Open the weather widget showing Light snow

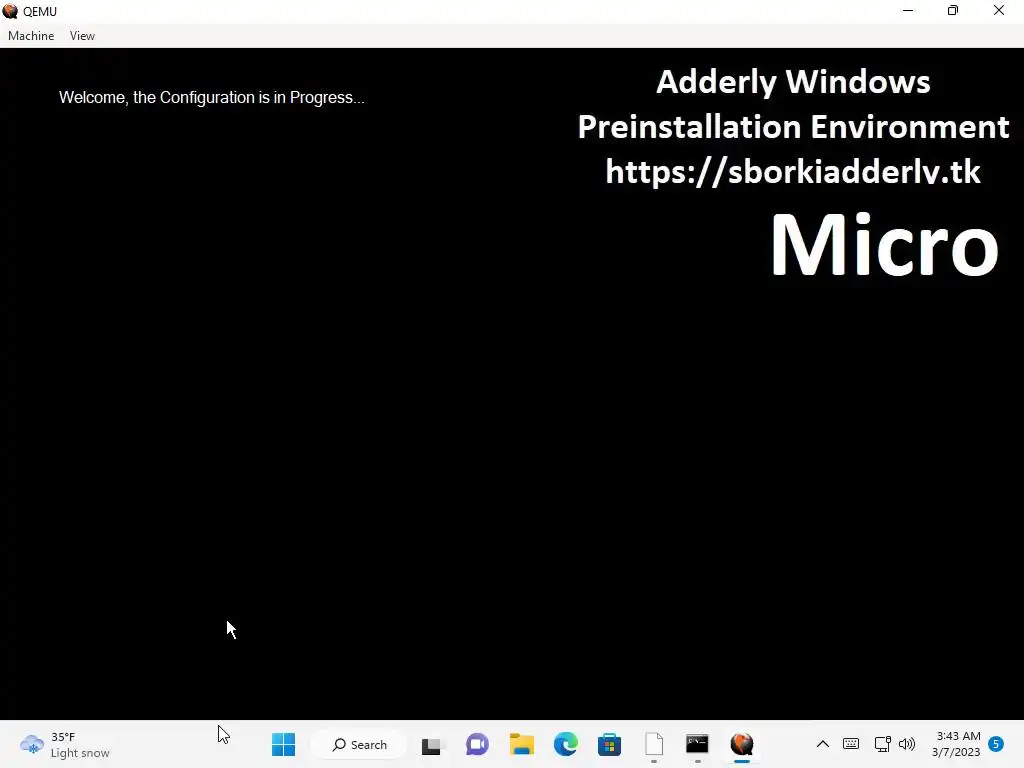point(65,744)
